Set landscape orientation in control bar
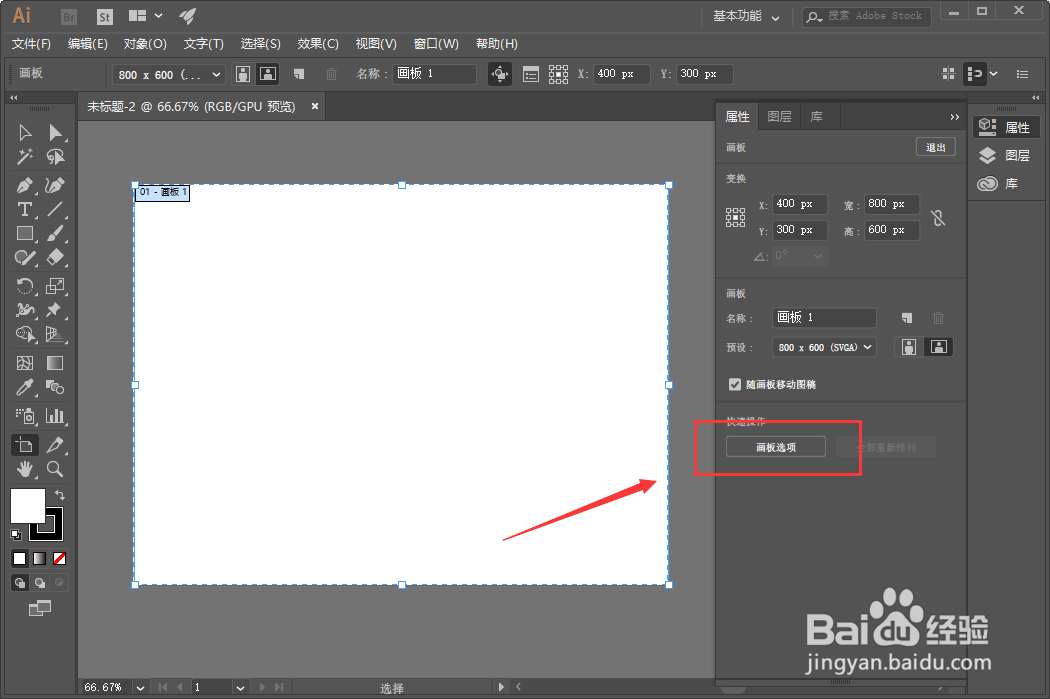Screen dimensions: 1050x699 (268, 74)
